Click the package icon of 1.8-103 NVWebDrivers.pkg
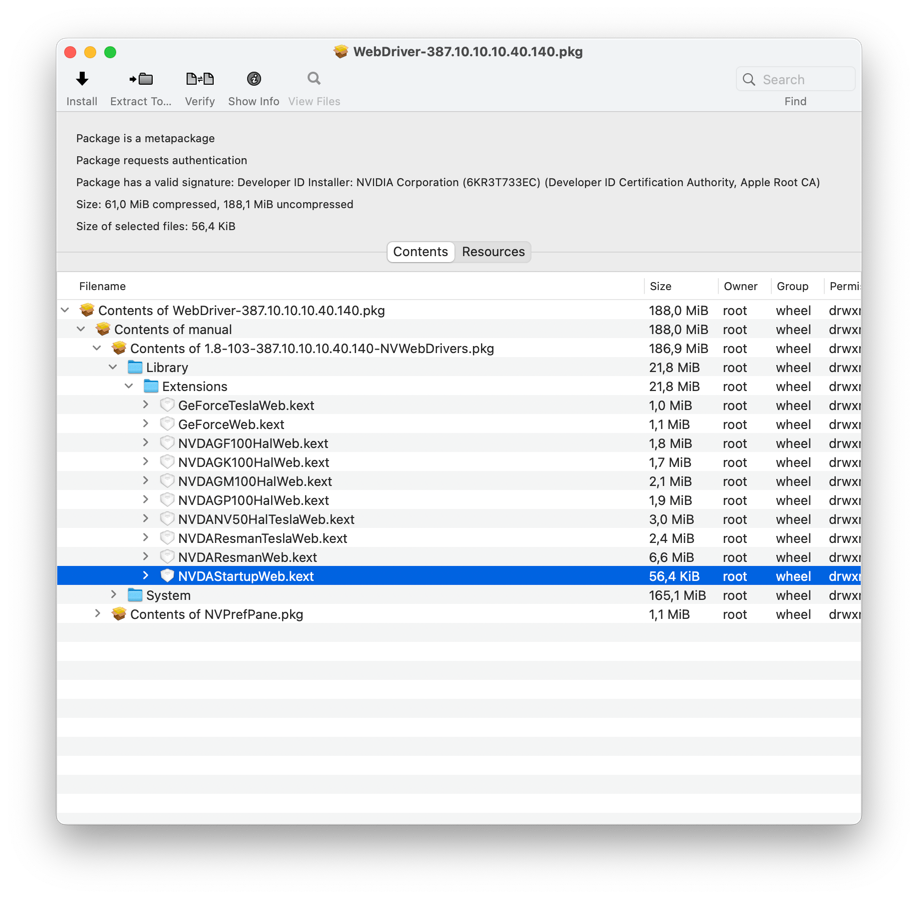918x899 pixels. (119, 348)
